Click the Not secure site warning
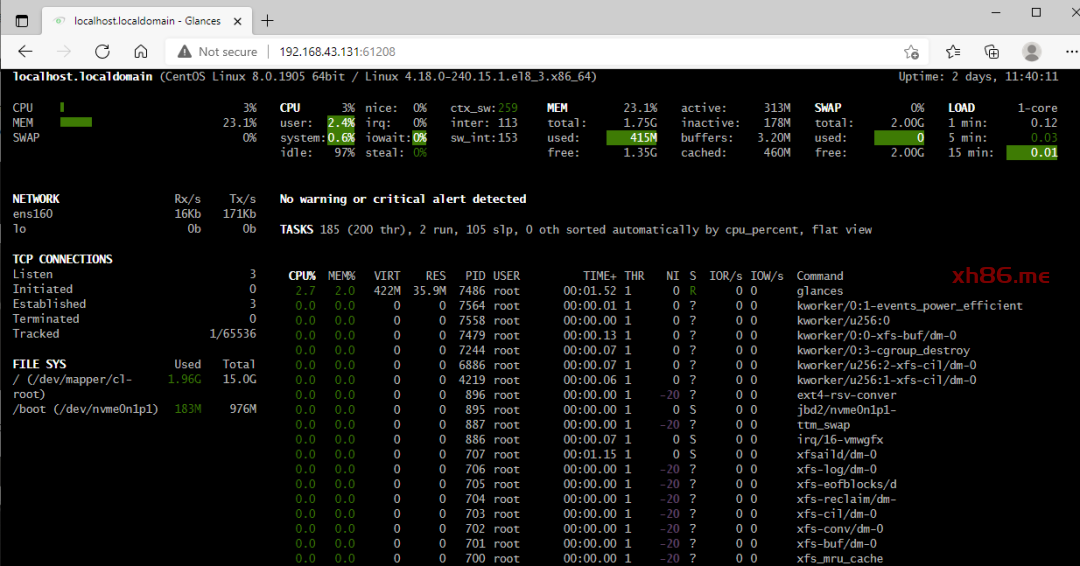This screenshot has width=1080, height=566. (217, 52)
